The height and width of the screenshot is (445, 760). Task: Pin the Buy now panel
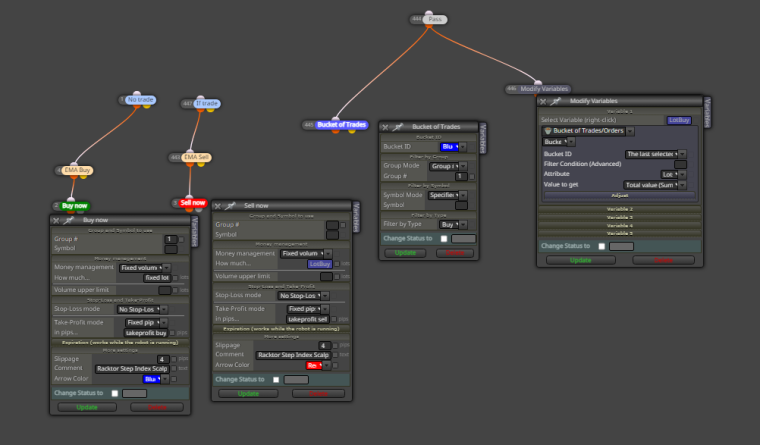tap(68, 221)
